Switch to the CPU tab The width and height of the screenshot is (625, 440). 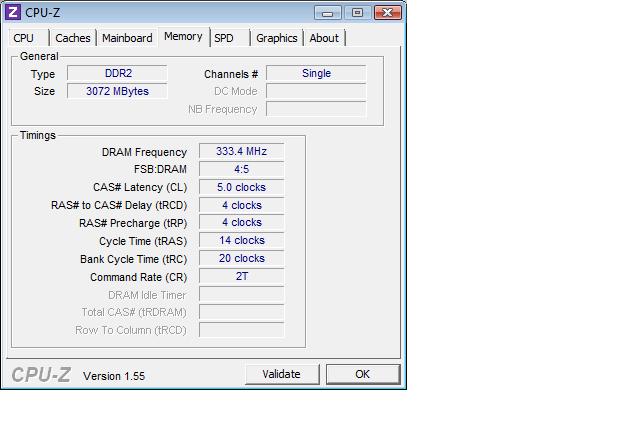(28, 38)
